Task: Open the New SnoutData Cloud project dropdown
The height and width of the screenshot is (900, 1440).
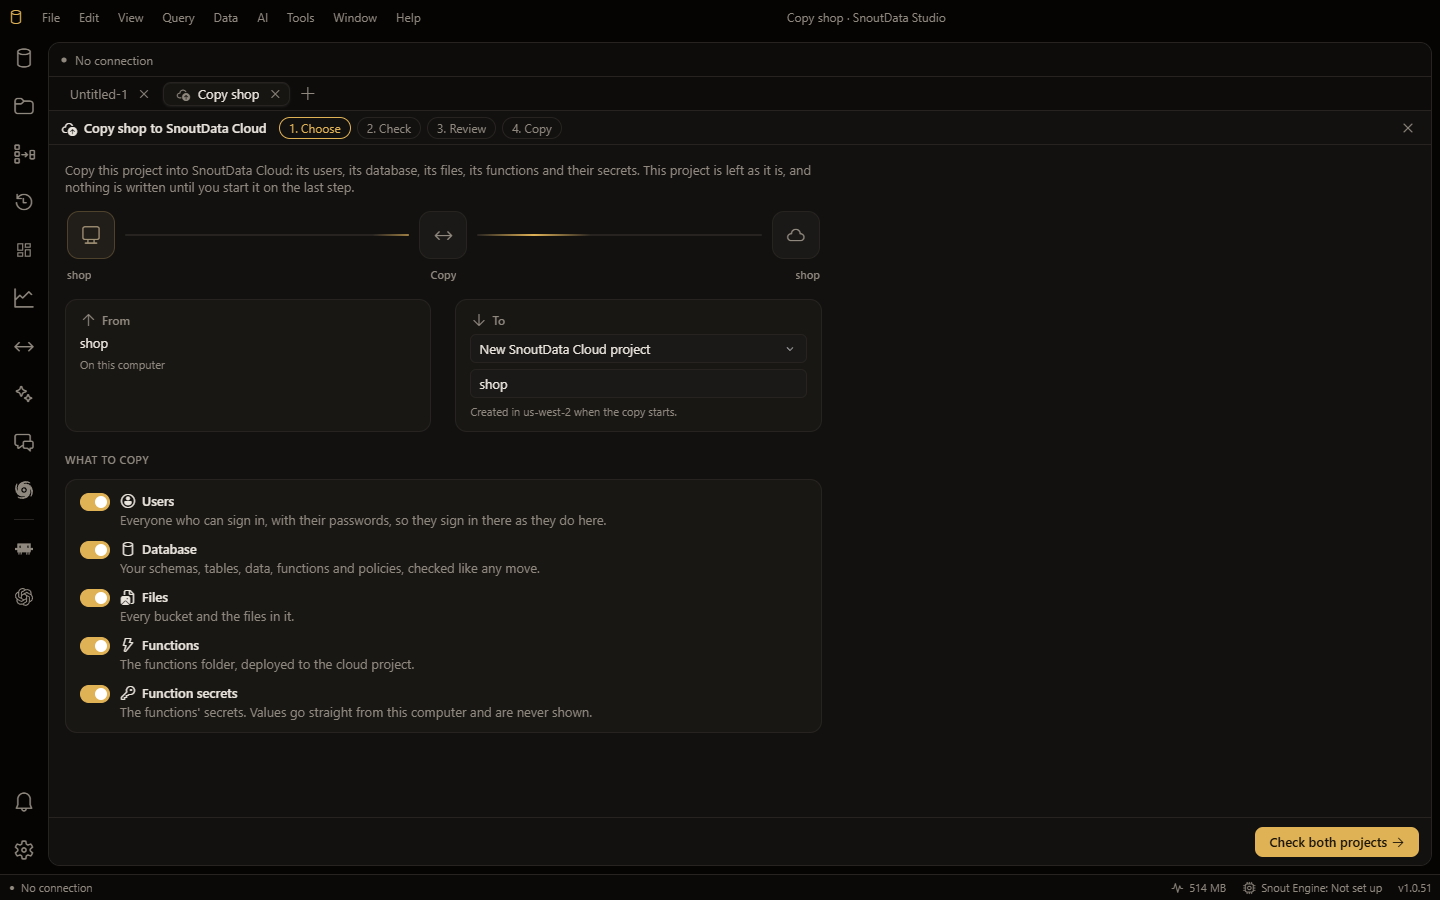Action: [638, 349]
